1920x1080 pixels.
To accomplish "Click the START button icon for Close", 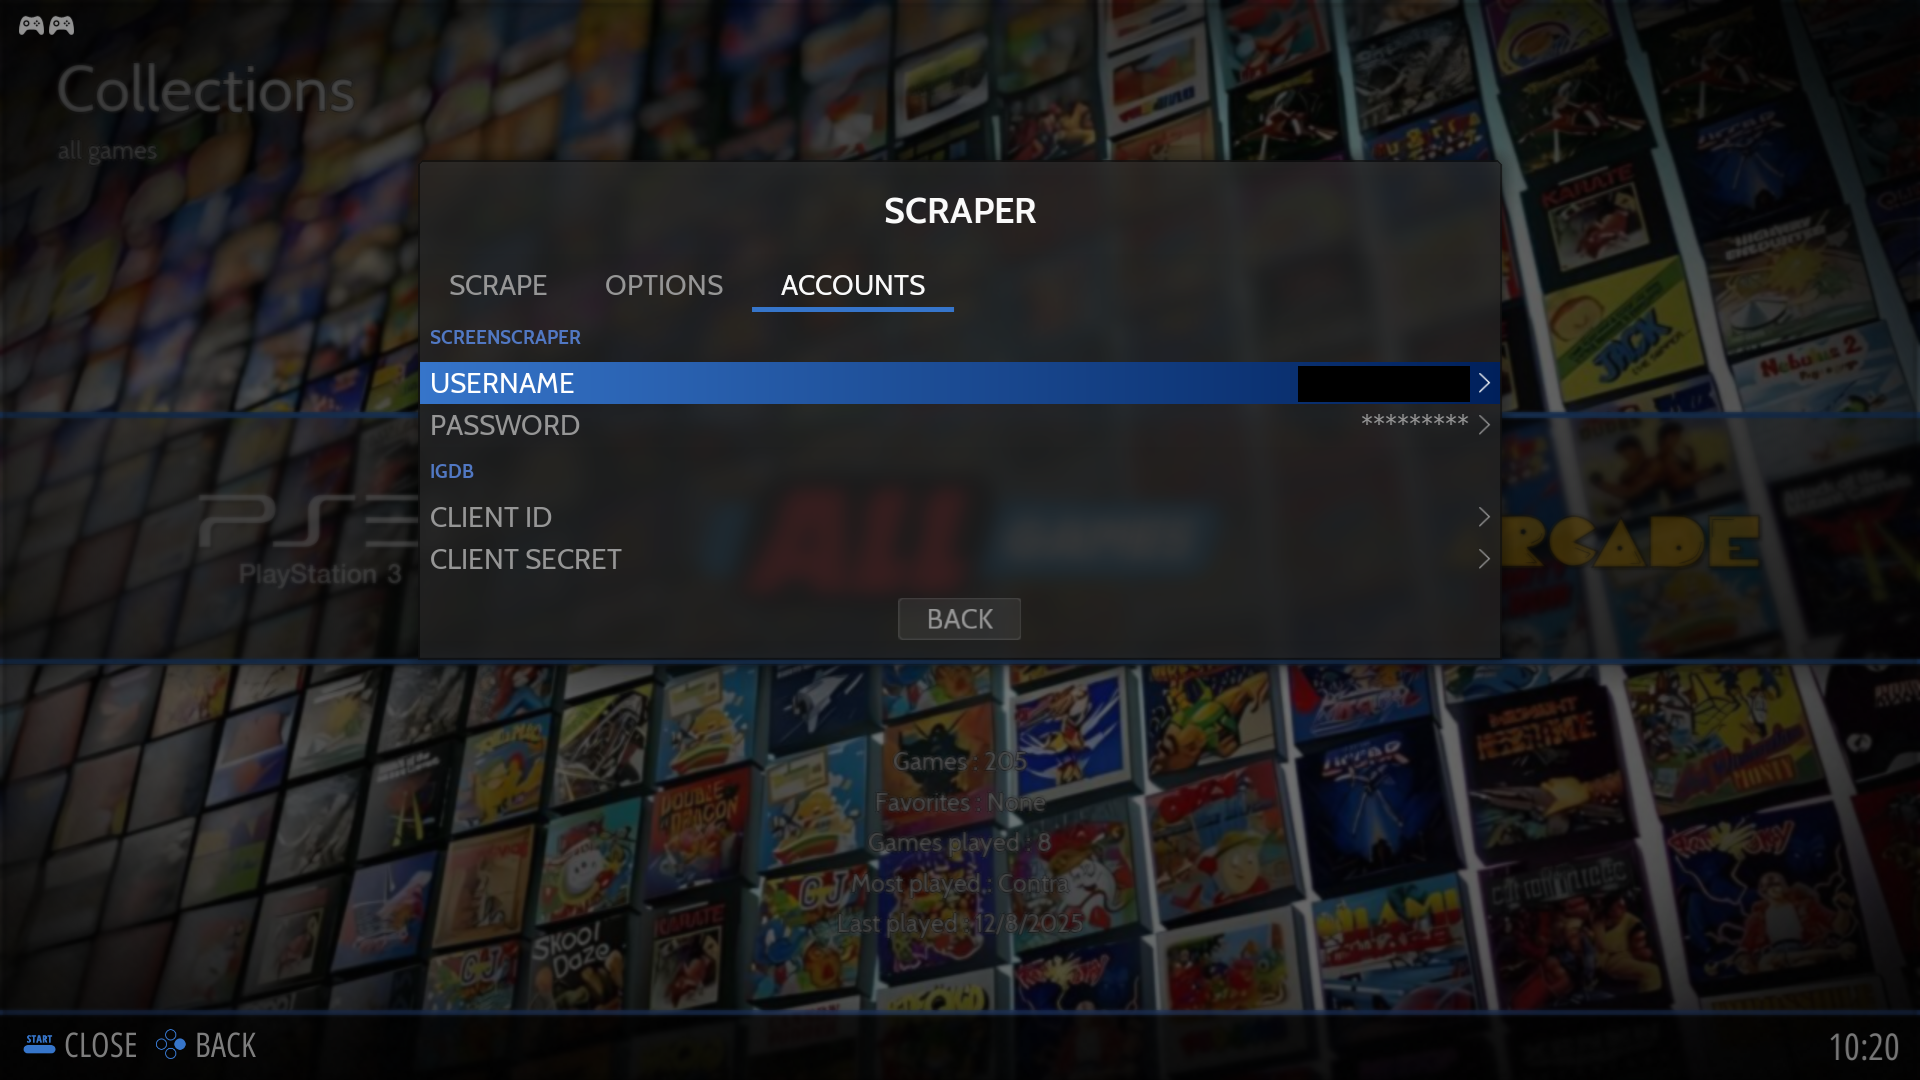I will 39,1045.
